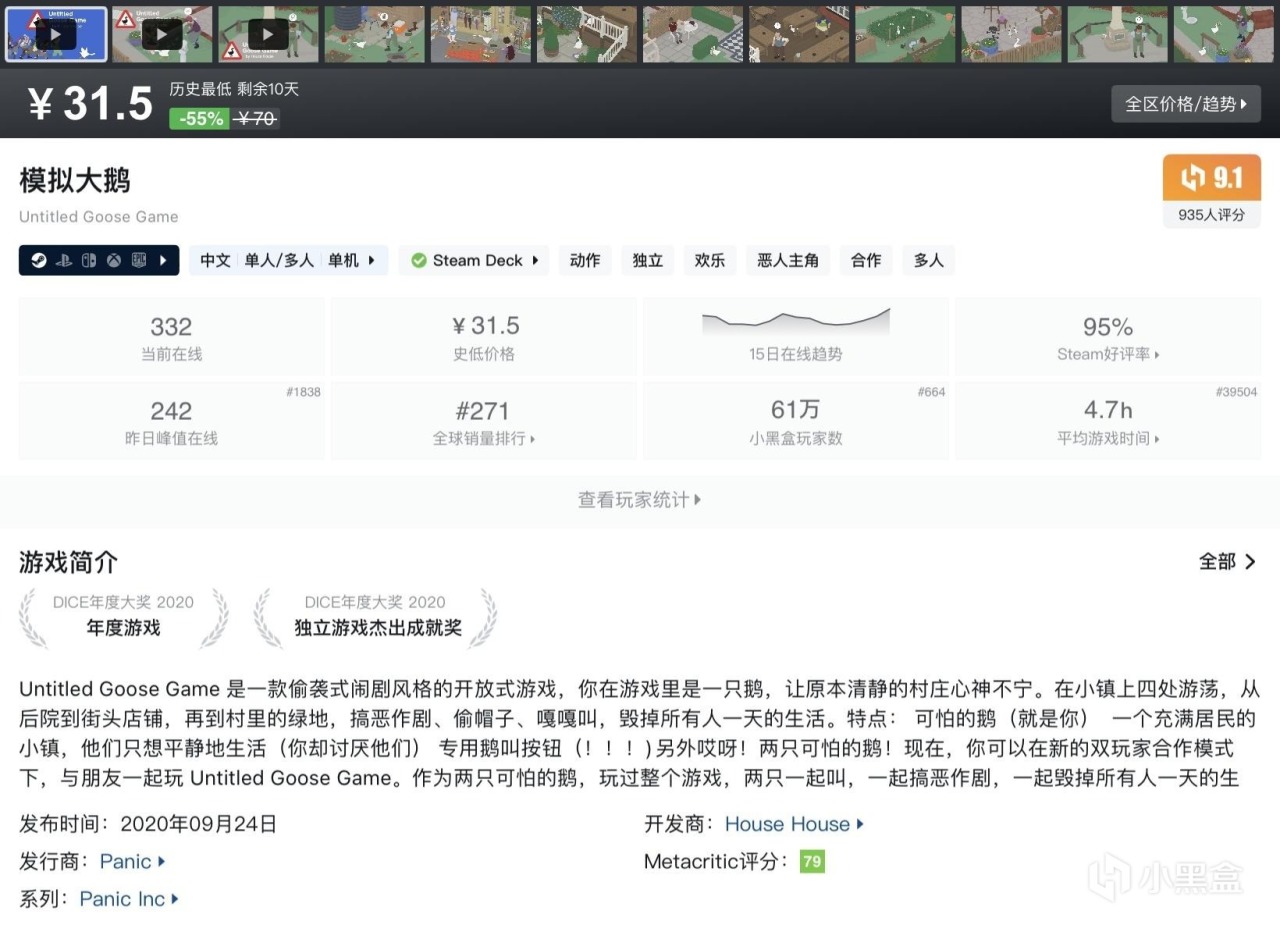Click the -55% discount badge

coord(199,118)
